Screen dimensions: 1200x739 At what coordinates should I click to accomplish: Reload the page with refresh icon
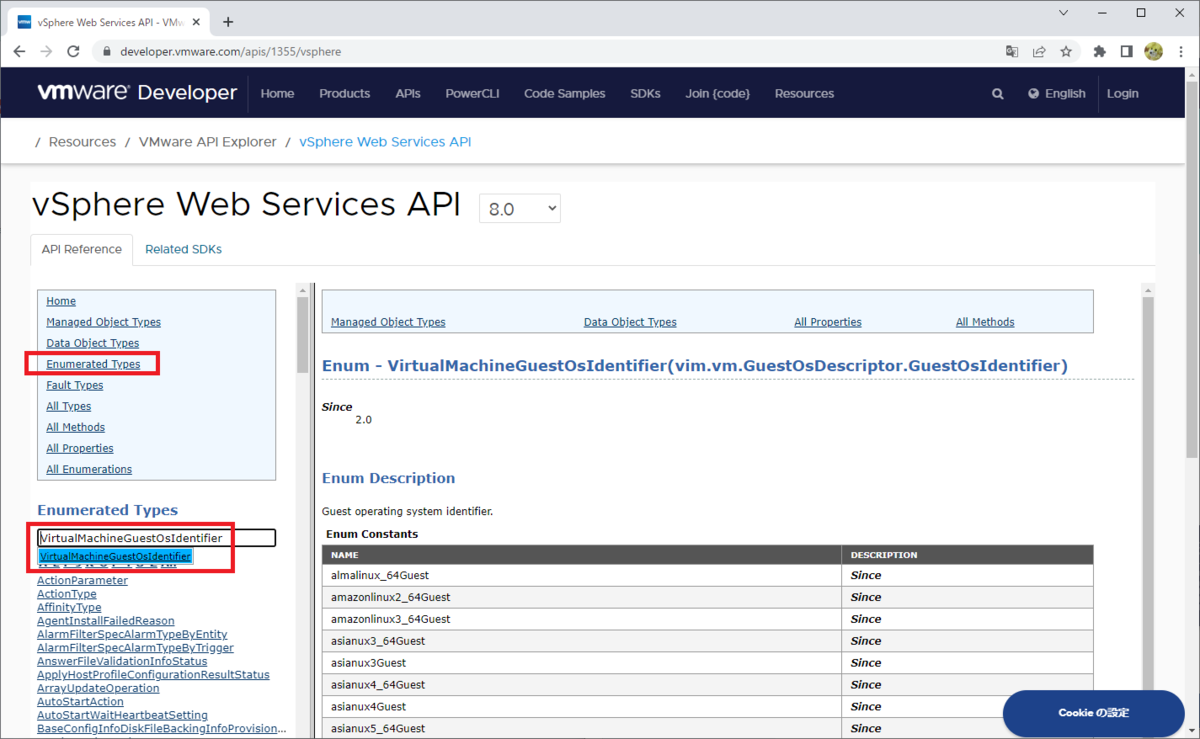pyautogui.click(x=73, y=51)
